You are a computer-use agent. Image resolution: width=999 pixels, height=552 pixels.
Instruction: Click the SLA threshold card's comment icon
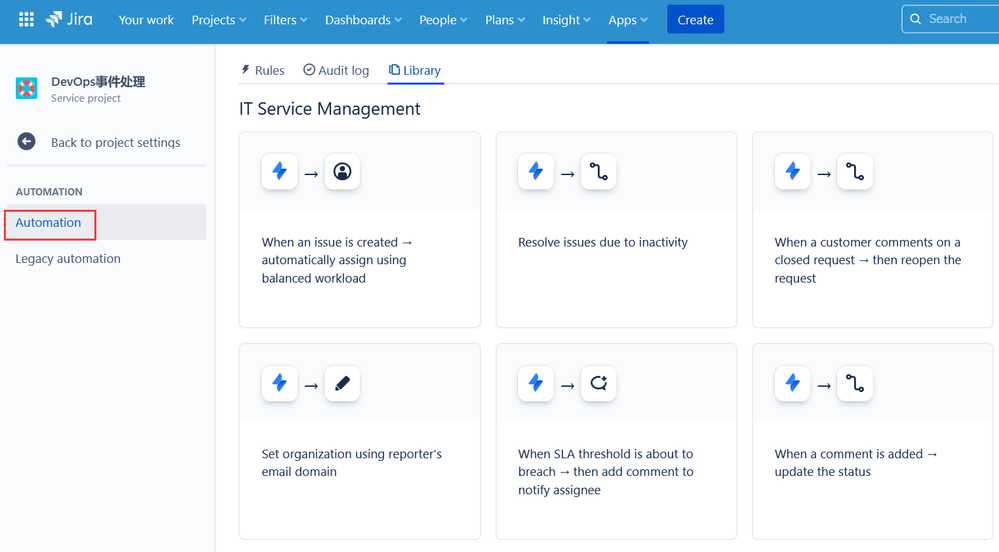click(x=598, y=383)
